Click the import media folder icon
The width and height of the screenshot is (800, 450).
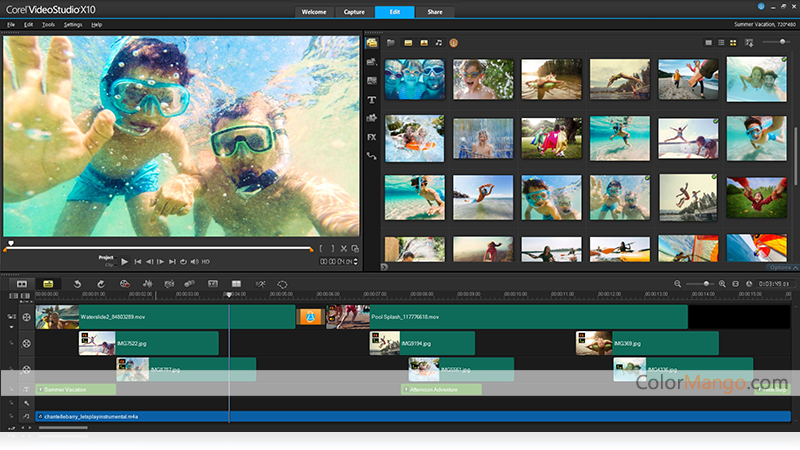coord(391,43)
